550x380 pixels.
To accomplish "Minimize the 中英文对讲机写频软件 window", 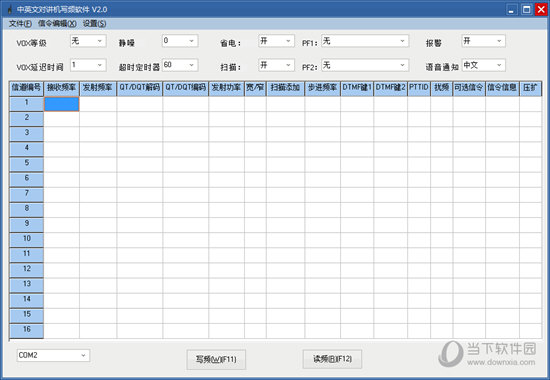I will 512,9.
